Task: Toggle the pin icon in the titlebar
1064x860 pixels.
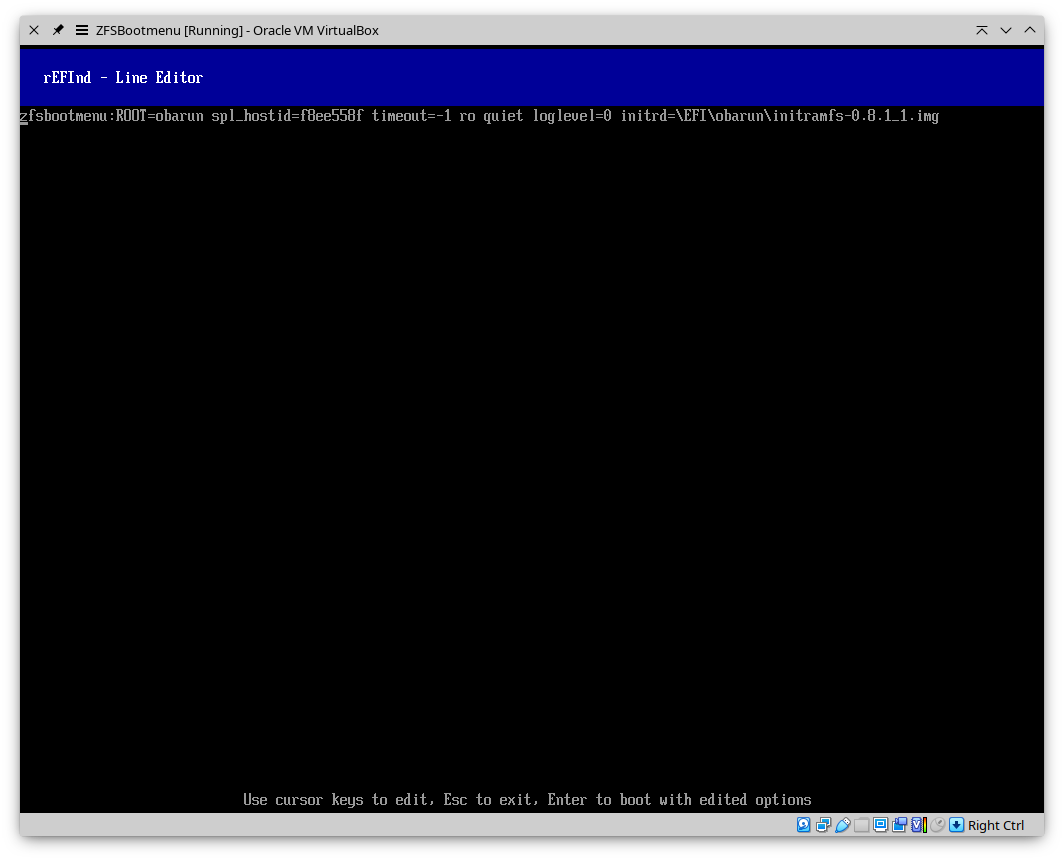Action: [x=58, y=30]
